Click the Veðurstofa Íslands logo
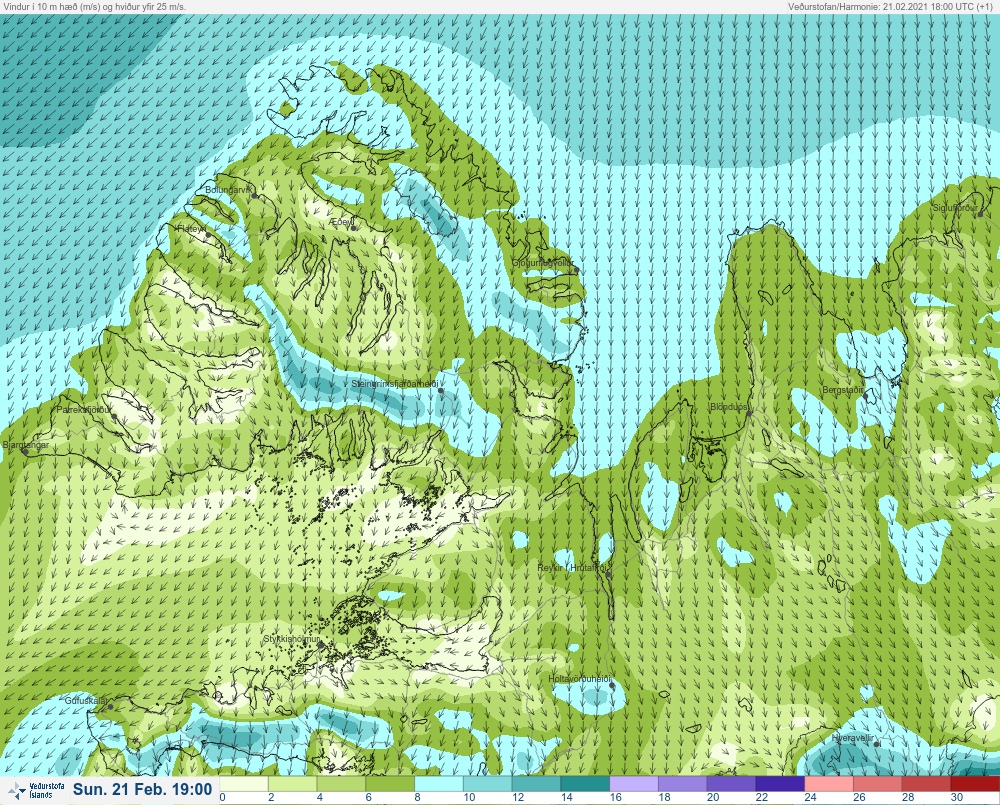The width and height of the screenshot is (1000, 805). pos(36,790)
